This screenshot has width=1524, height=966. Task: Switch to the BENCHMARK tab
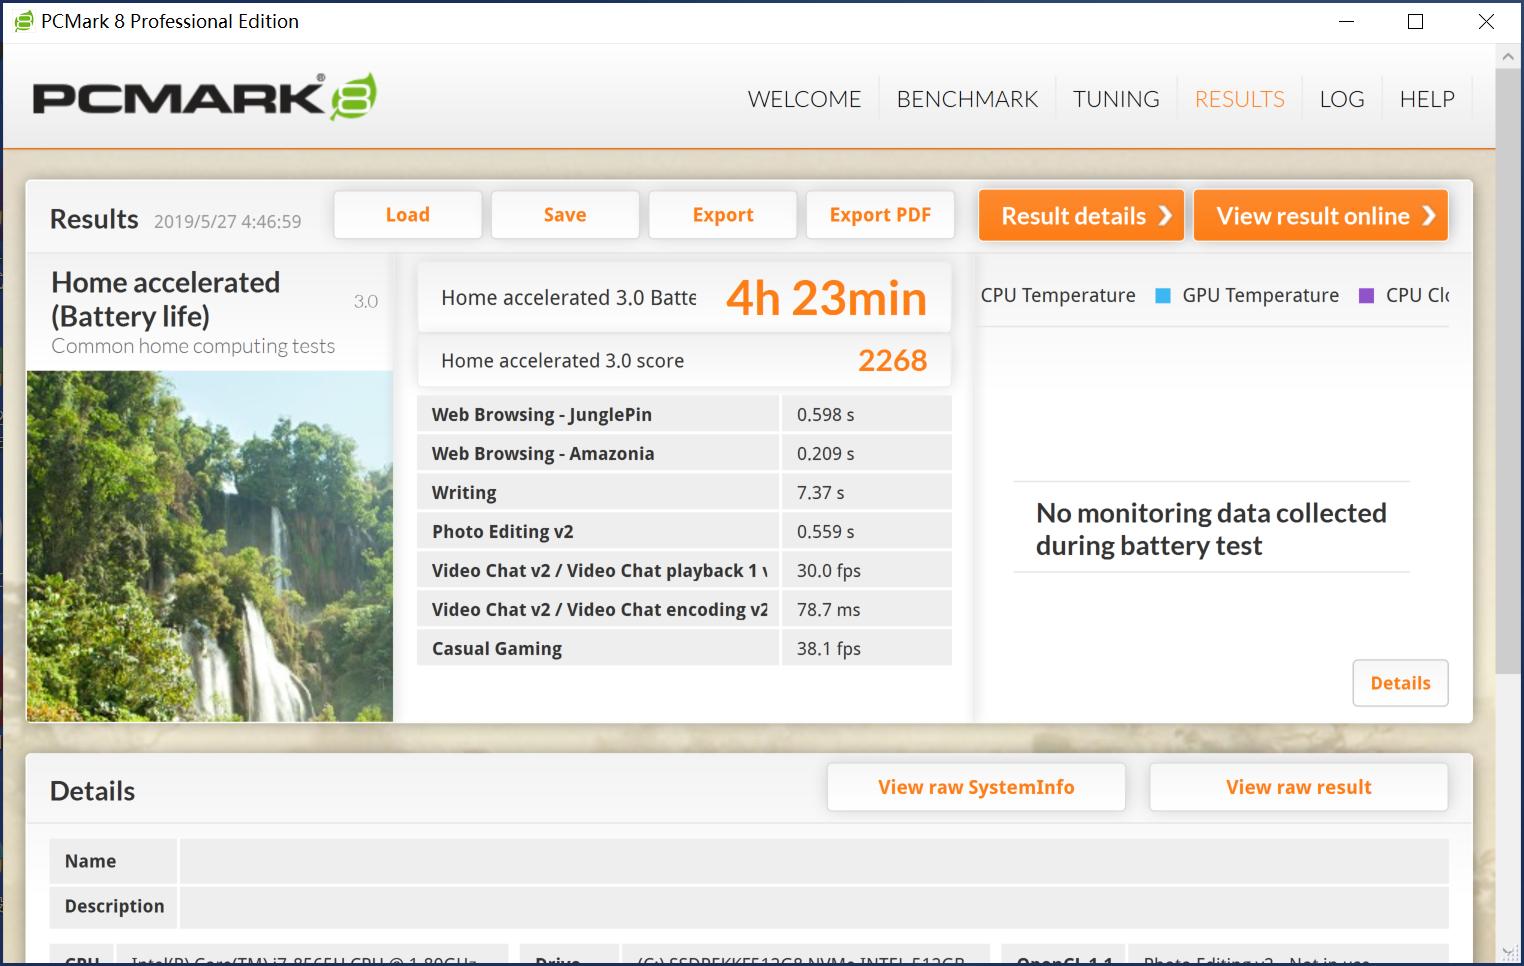(967, 99)
